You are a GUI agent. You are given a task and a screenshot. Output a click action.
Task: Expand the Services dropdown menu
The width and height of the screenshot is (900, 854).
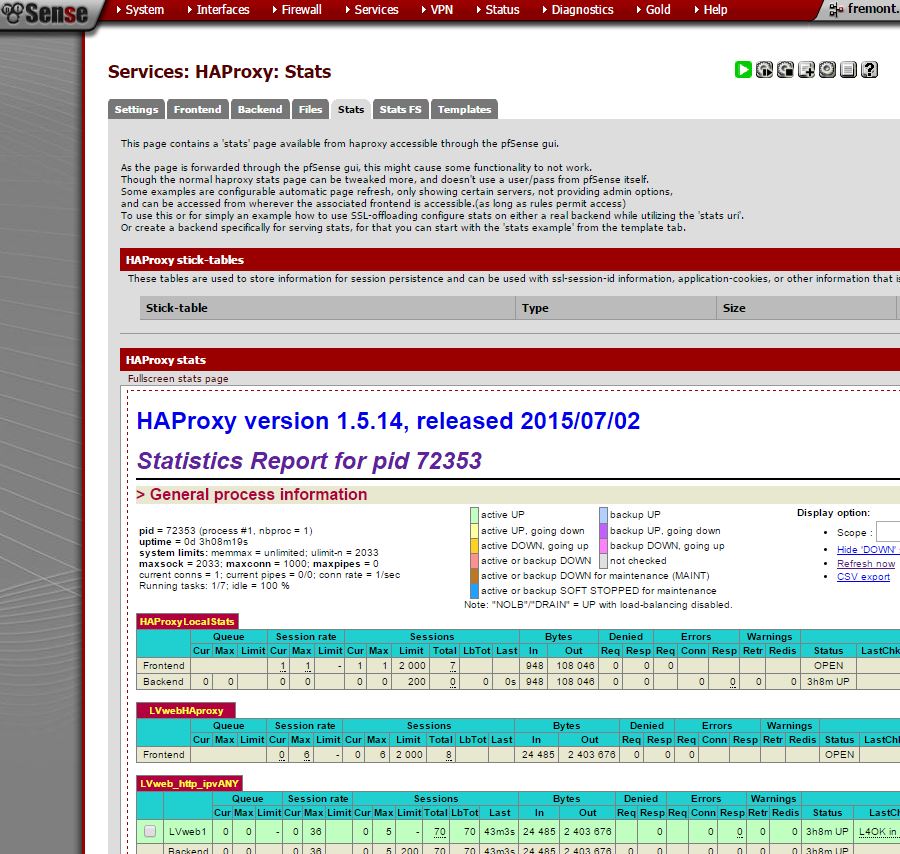tap(376, 10)
